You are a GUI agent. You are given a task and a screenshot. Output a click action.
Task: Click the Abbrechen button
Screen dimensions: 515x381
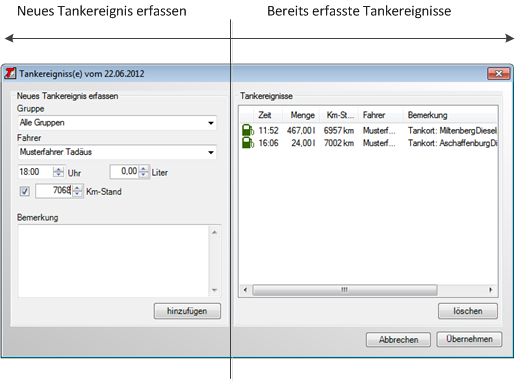click(398, 340)
